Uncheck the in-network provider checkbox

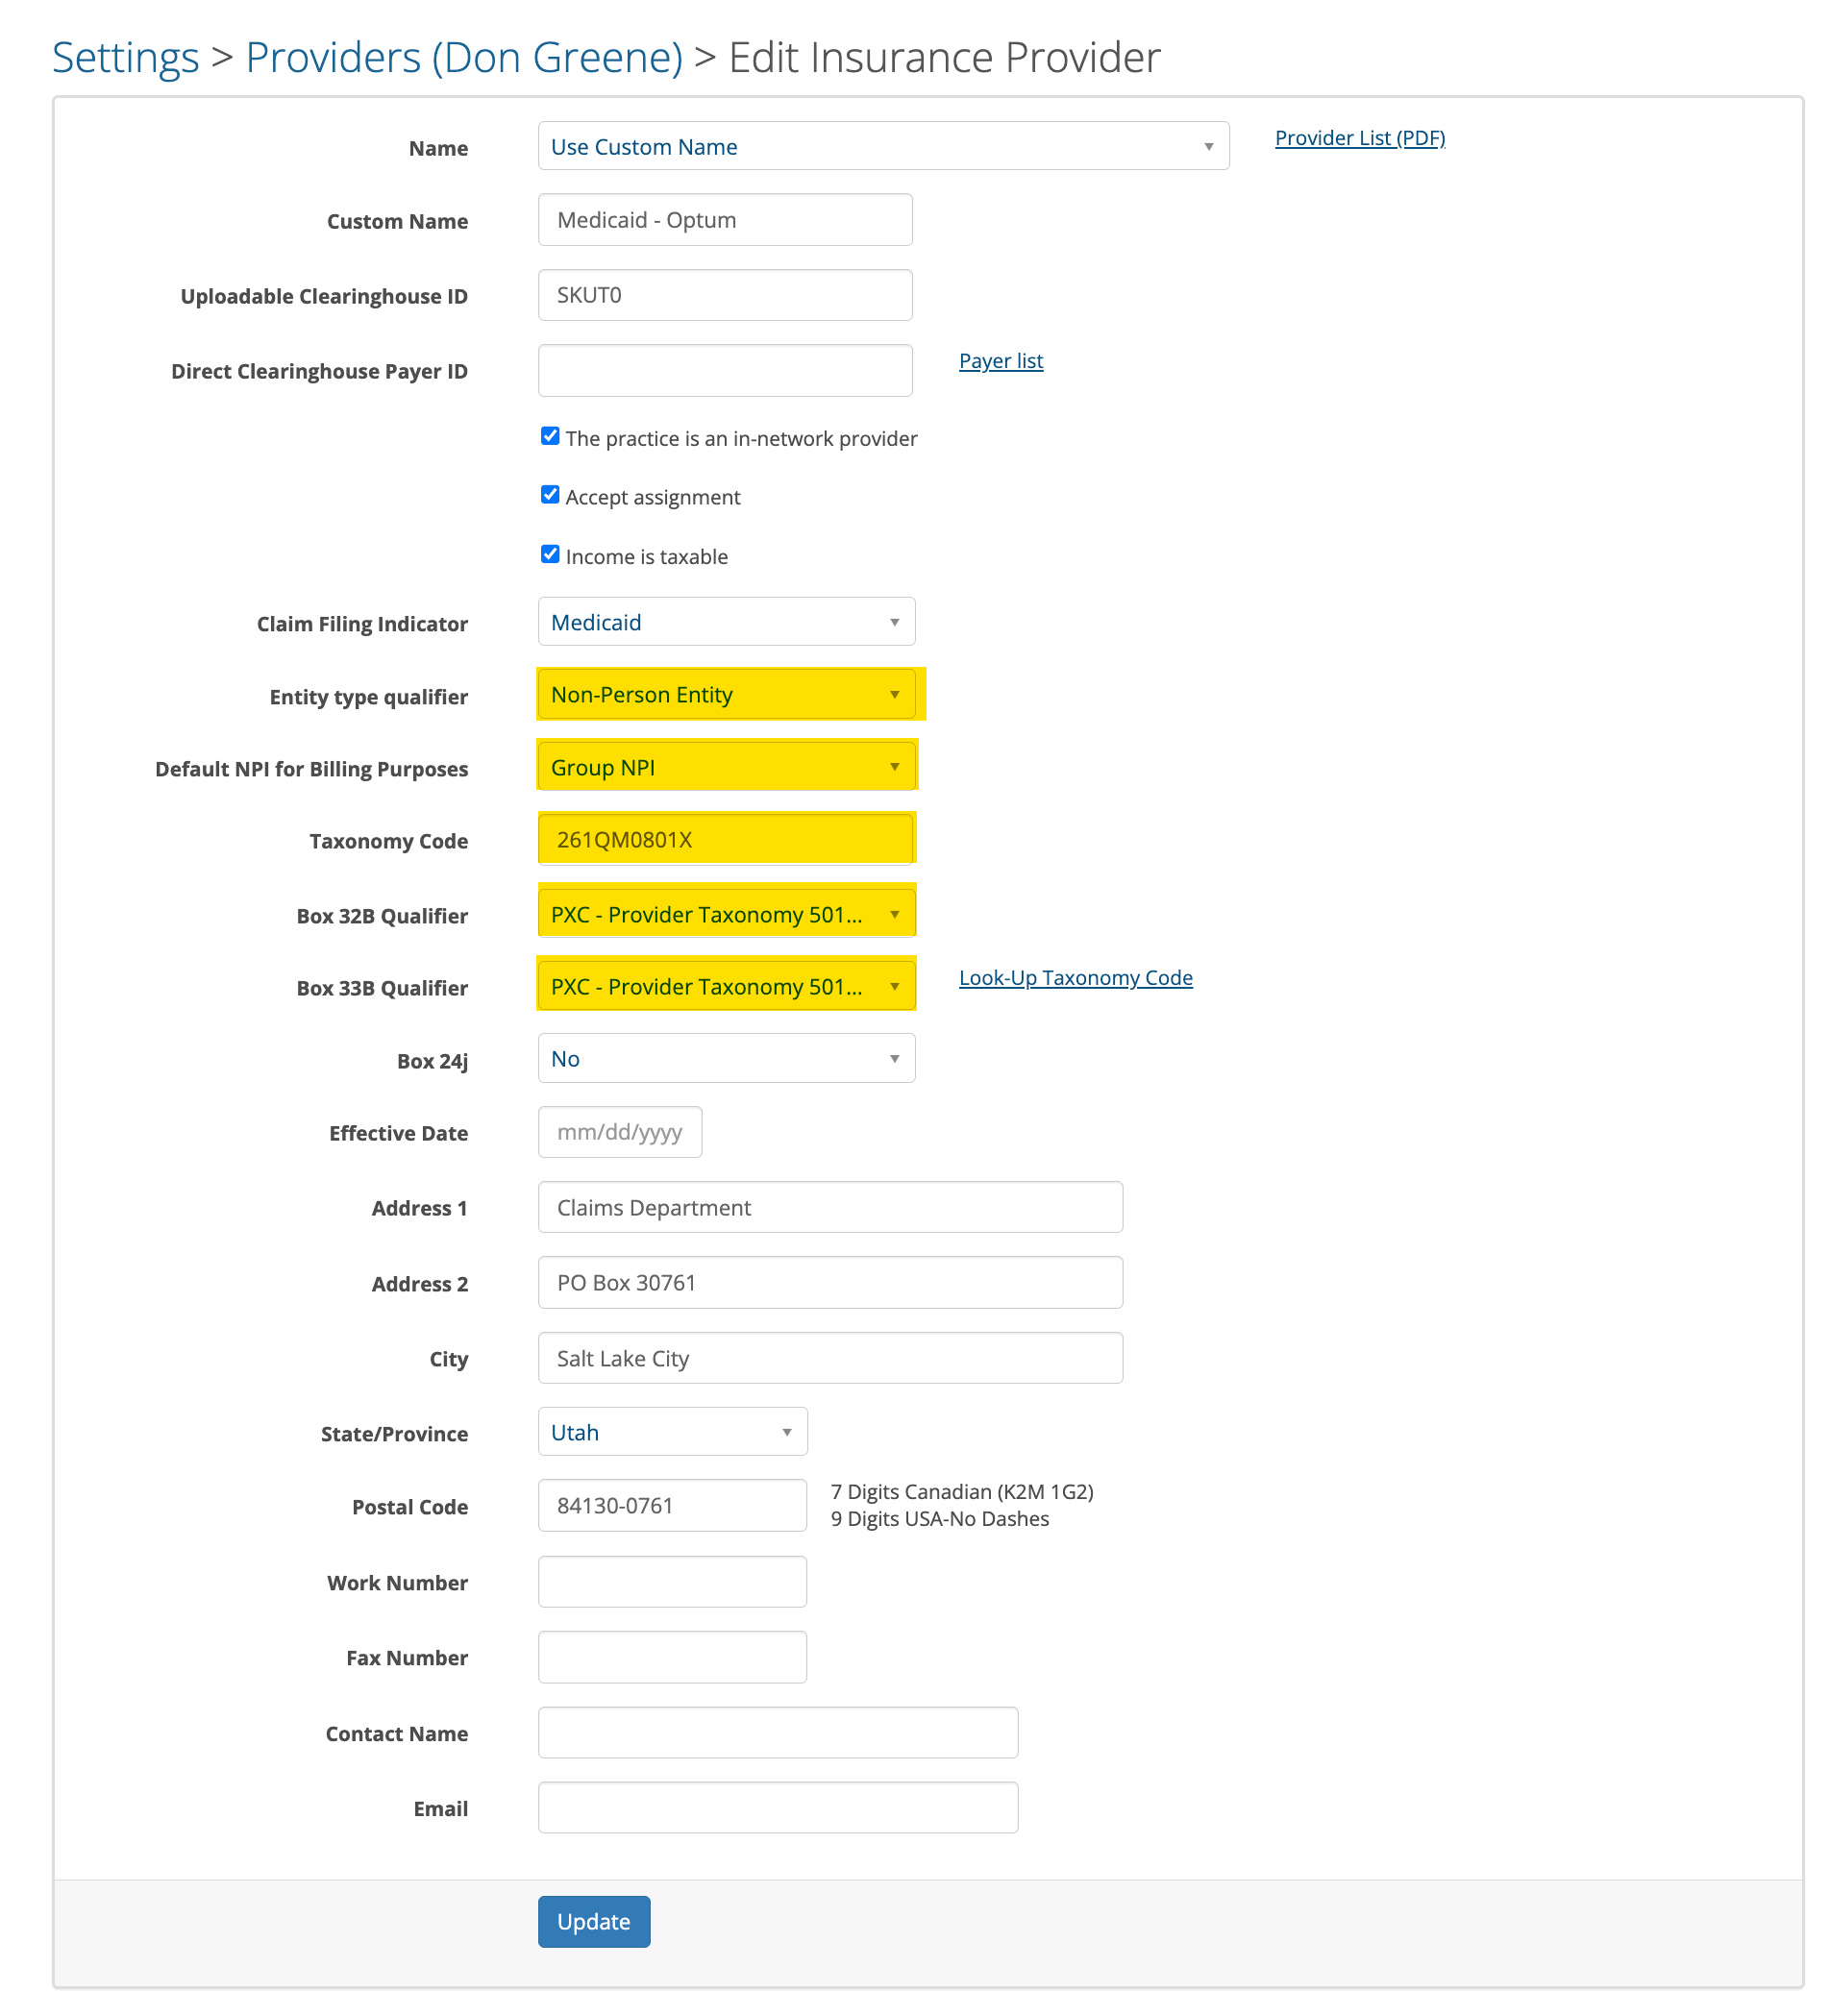click(550, 435)
